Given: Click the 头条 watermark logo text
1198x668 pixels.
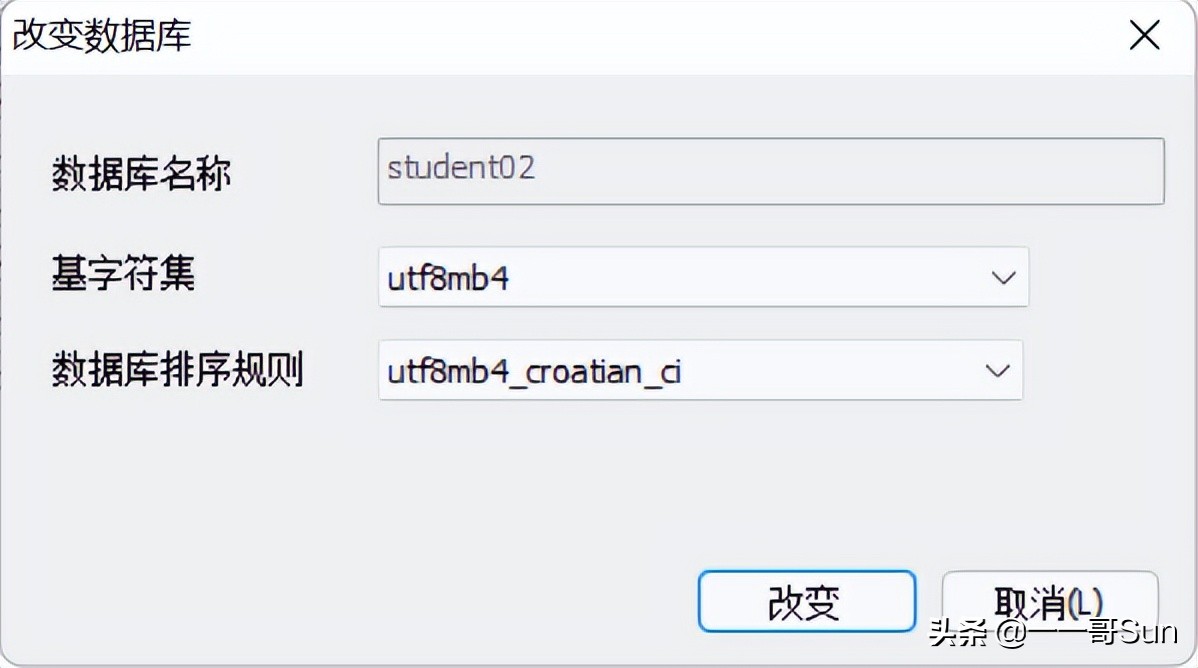Looking at the screenshot, I should 960,633.
